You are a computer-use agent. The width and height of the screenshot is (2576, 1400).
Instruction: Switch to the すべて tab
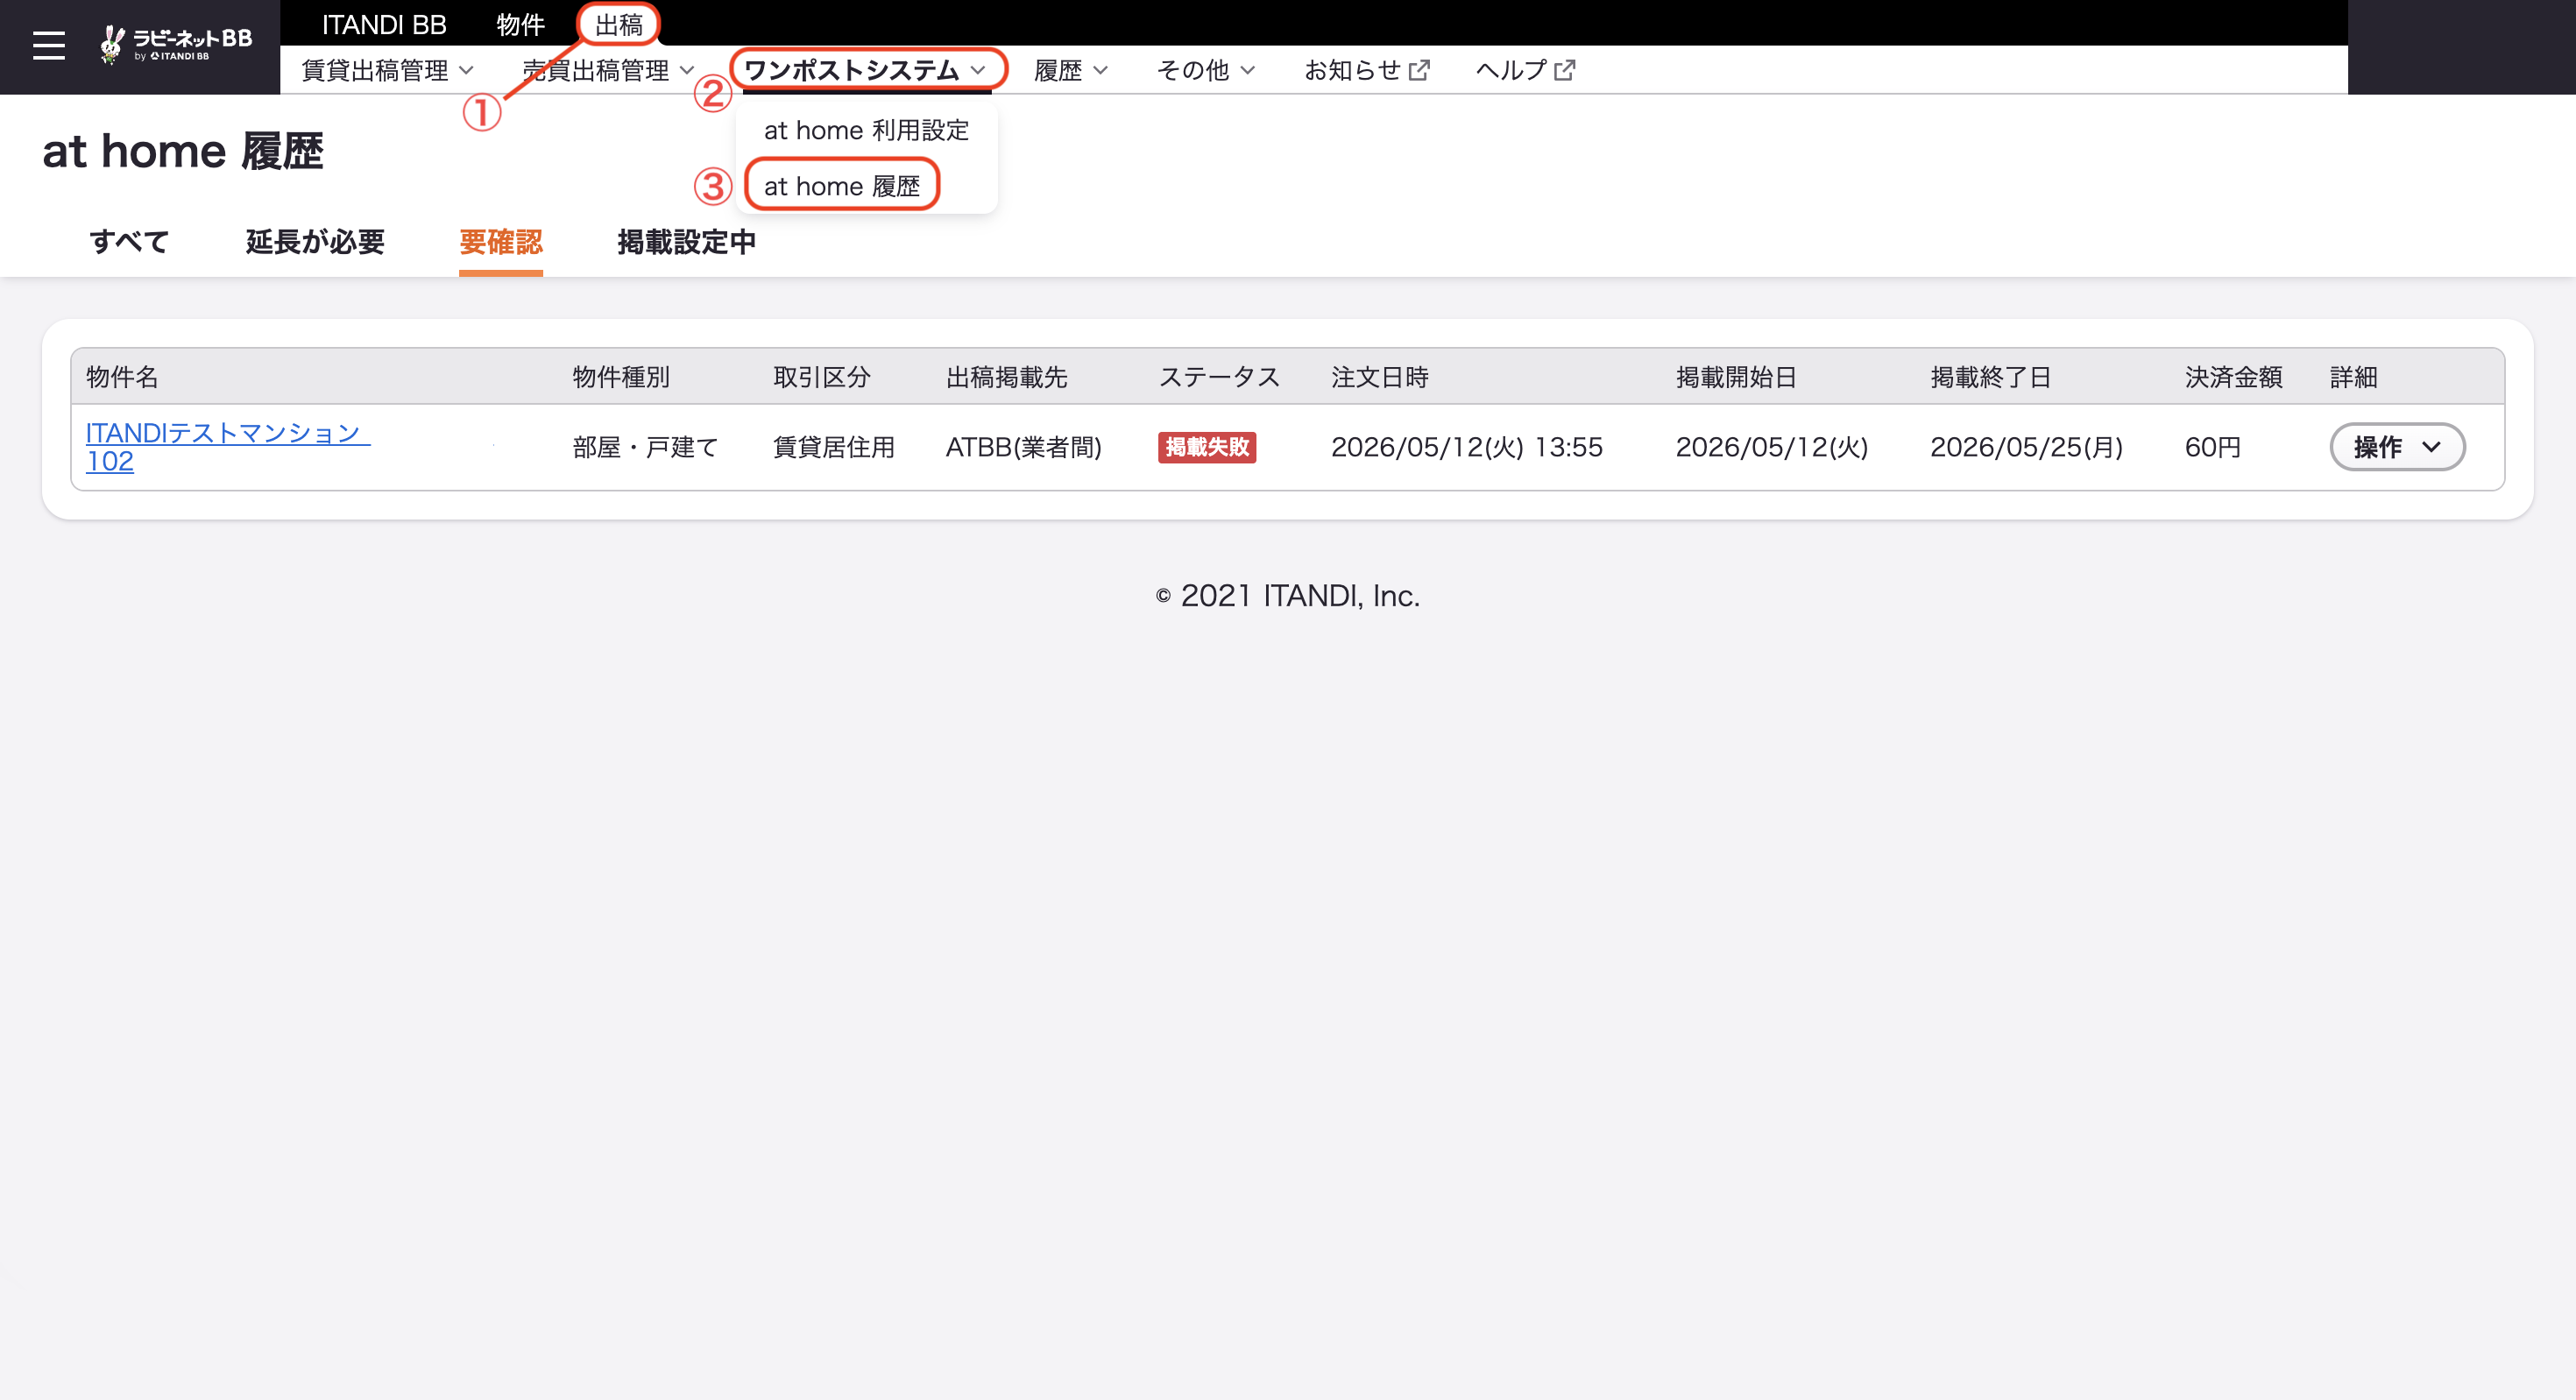click(129, 241)
